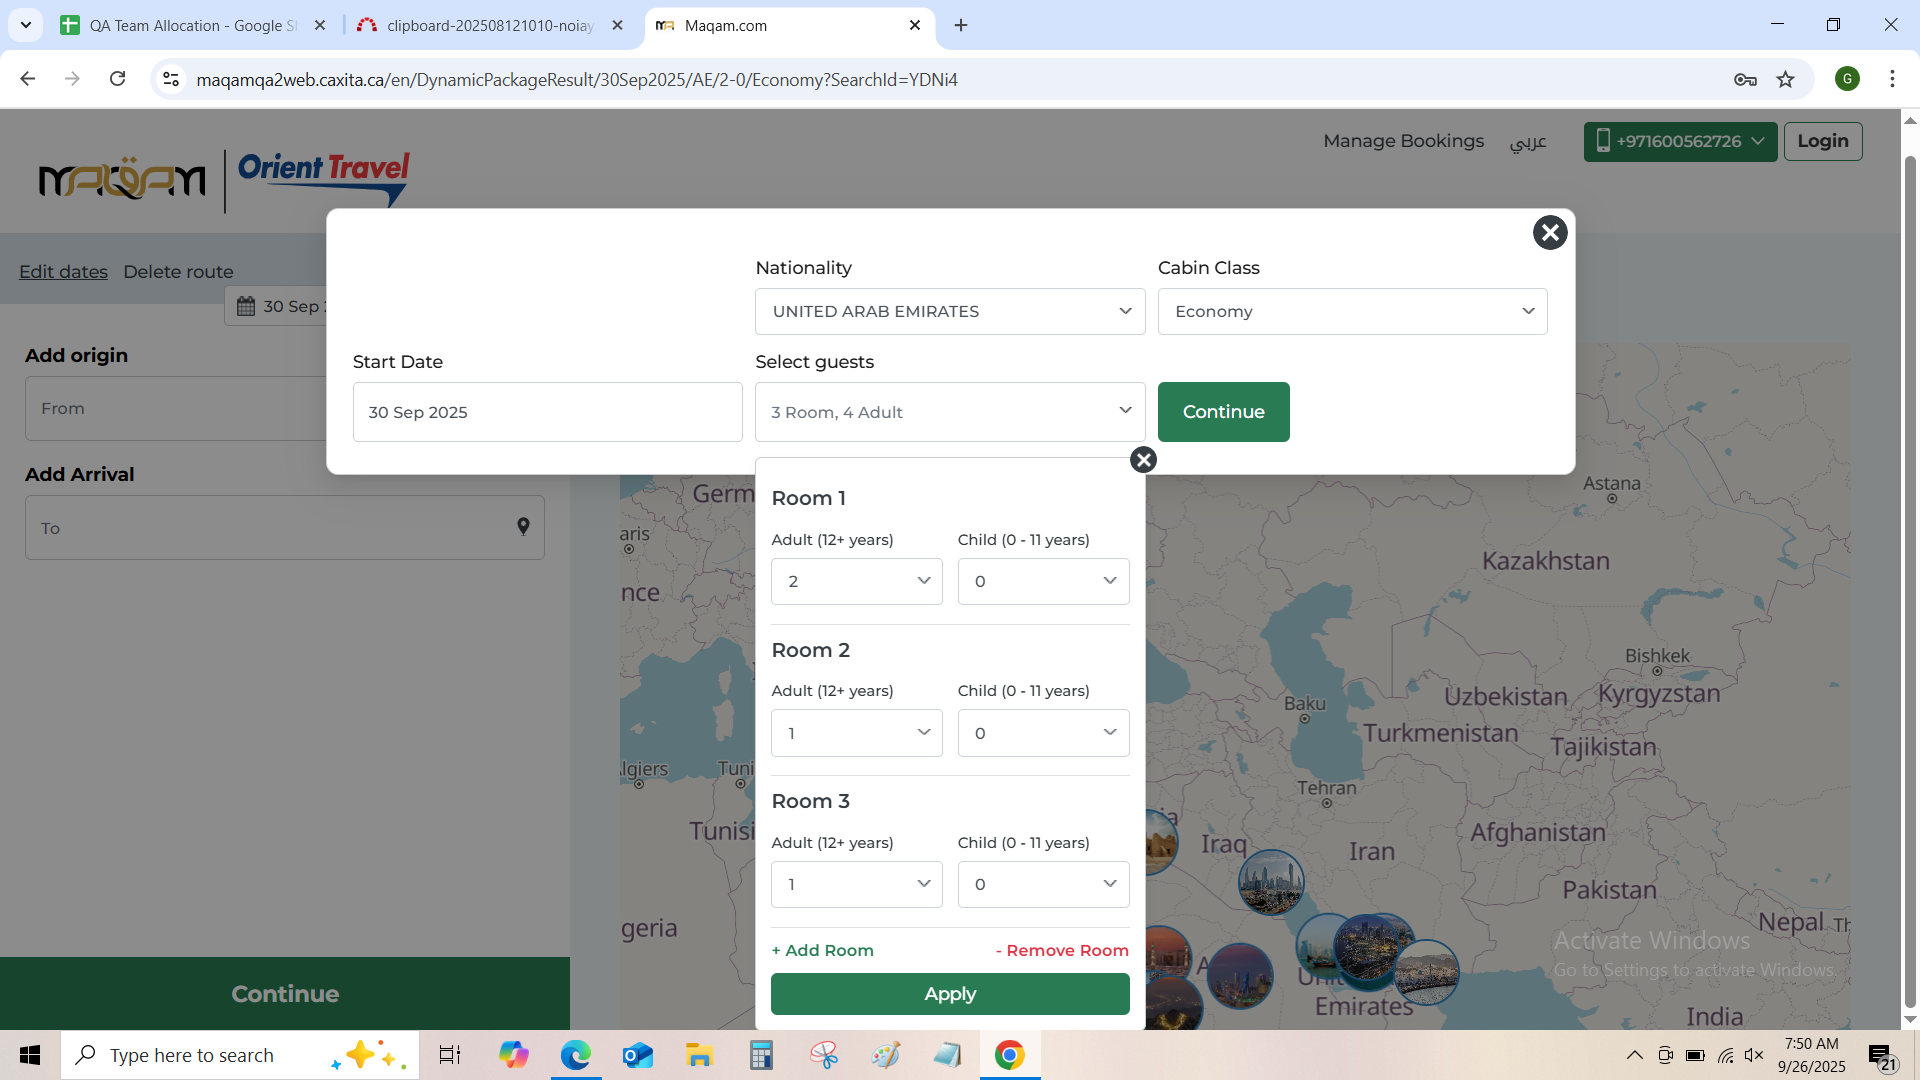Bookmark page with the star icon
1920x1080 pixels.
[x=1785, y=79]
